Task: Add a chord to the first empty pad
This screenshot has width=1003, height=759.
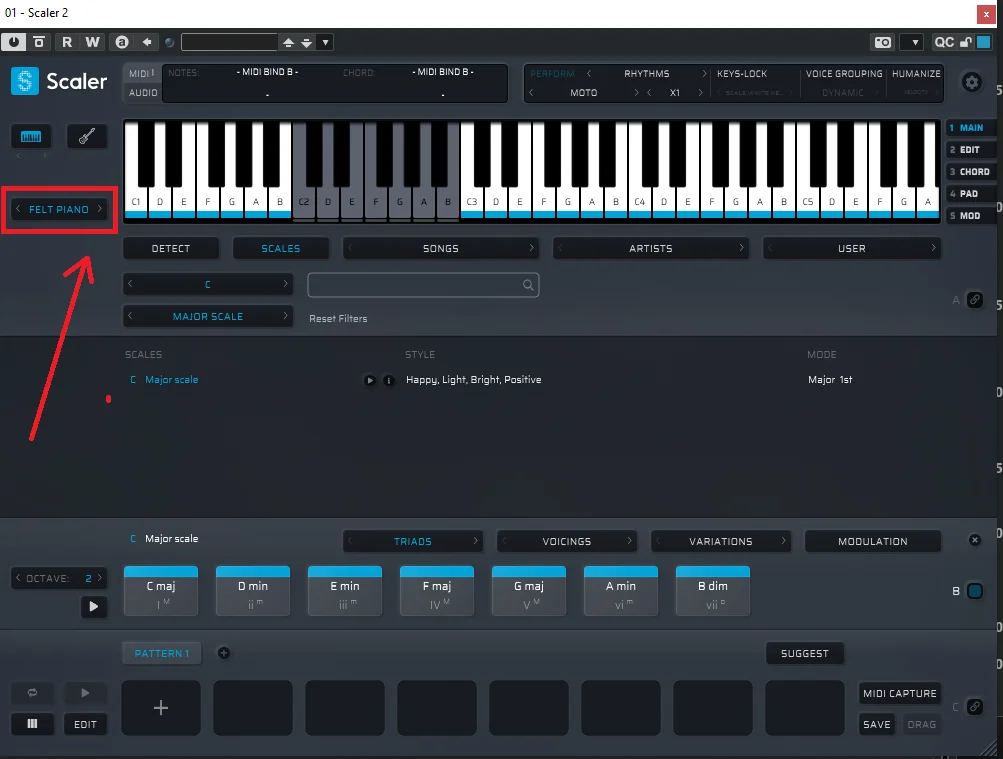Action: (x=161, y=708)
